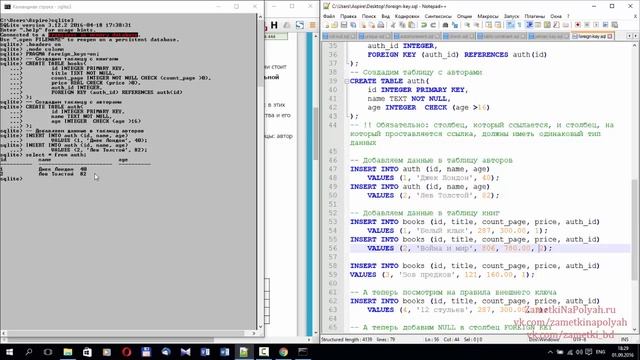Click the system tray clock
Screen dimensions: 640x360
pos(623,352)
